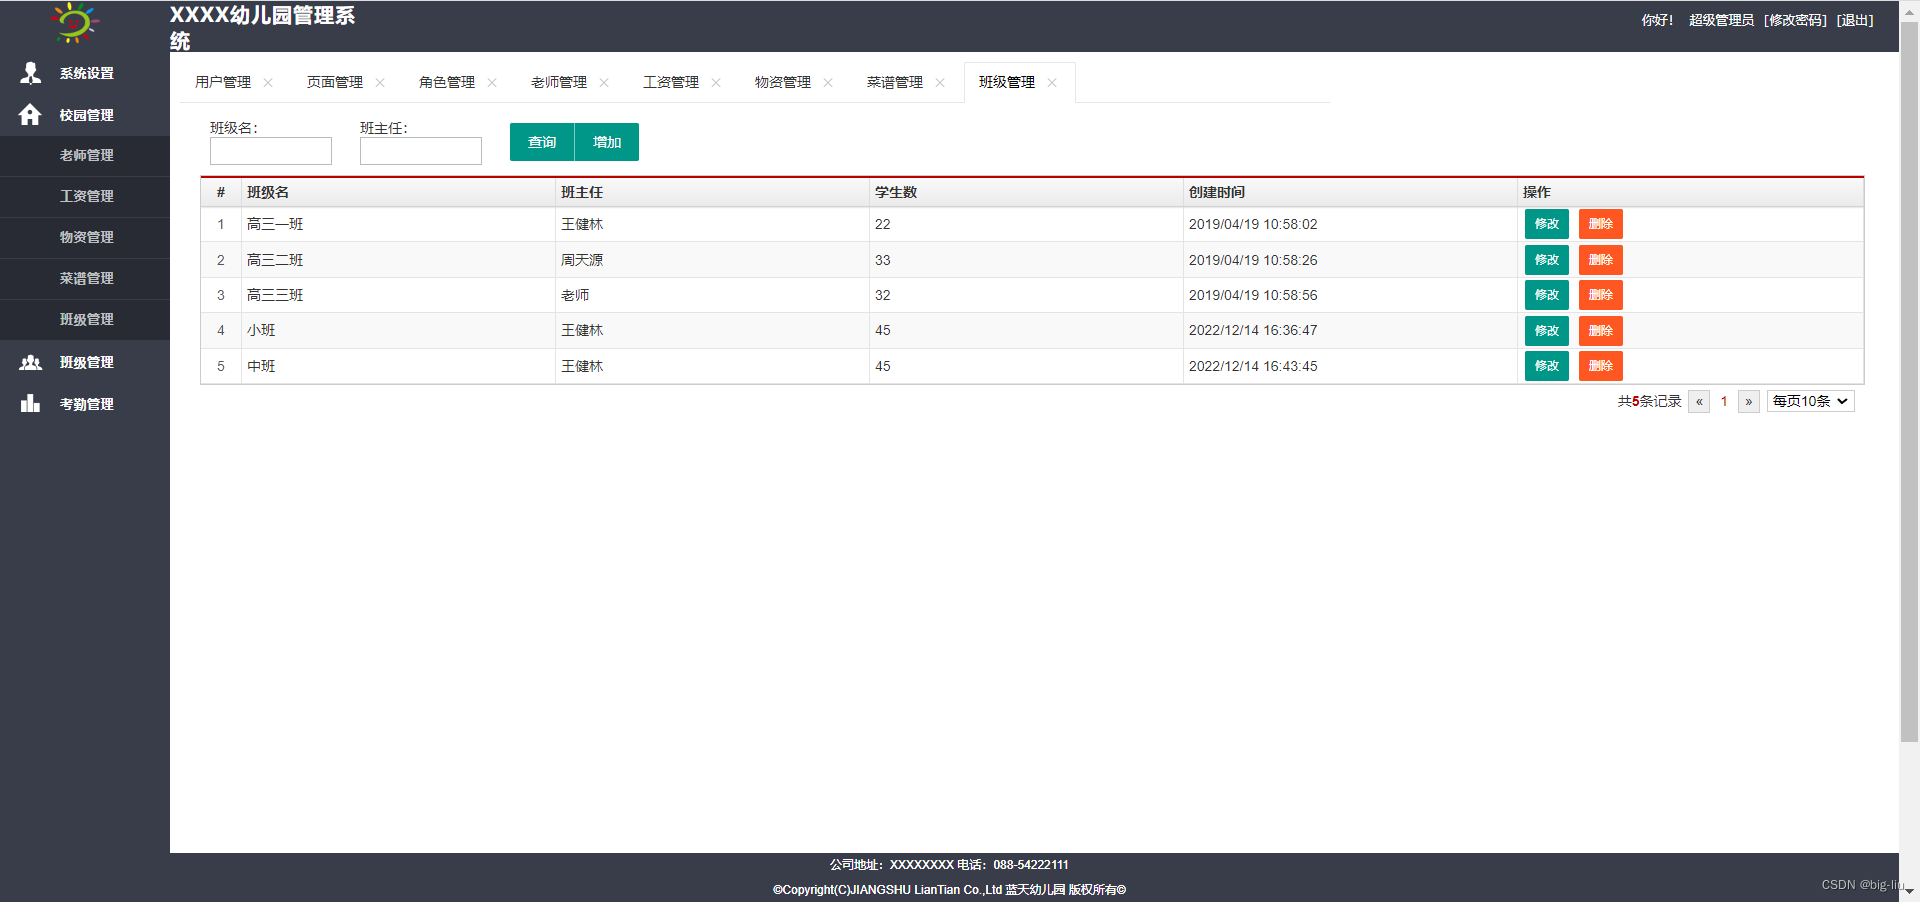Expand the 系统设置 menu
Image resolution: width=1920 pixels, height=902 pixels.
[x=85, y=73]
